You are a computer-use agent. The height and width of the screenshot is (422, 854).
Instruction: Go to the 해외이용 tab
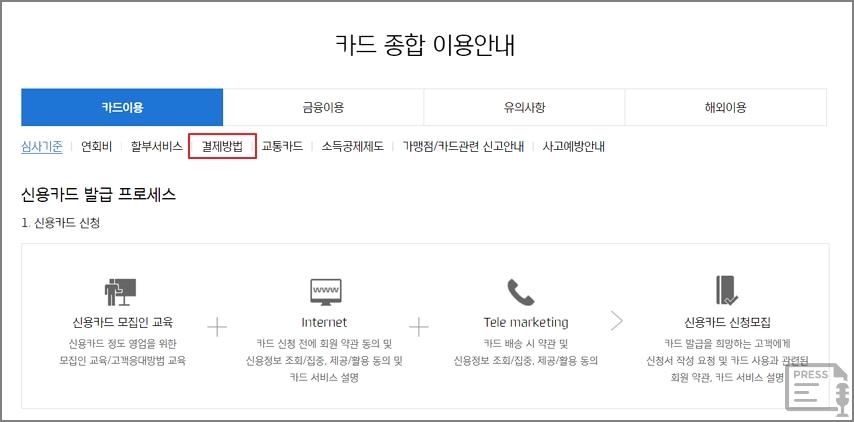725,107
